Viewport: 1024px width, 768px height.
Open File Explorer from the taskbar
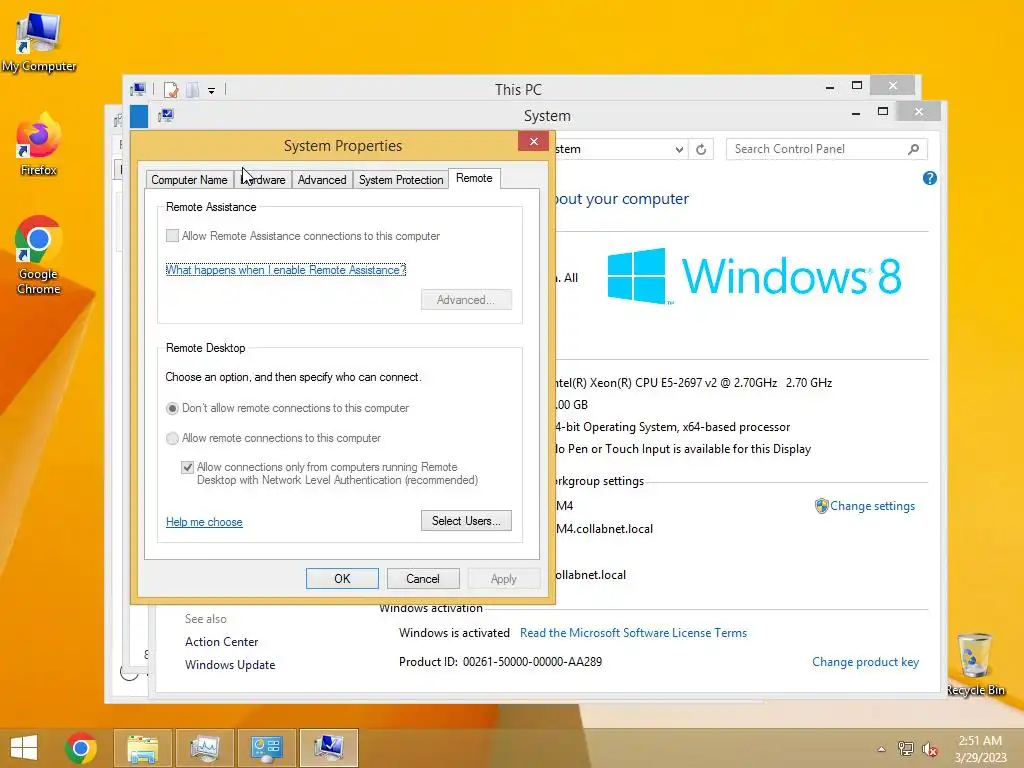click(142, 748)
